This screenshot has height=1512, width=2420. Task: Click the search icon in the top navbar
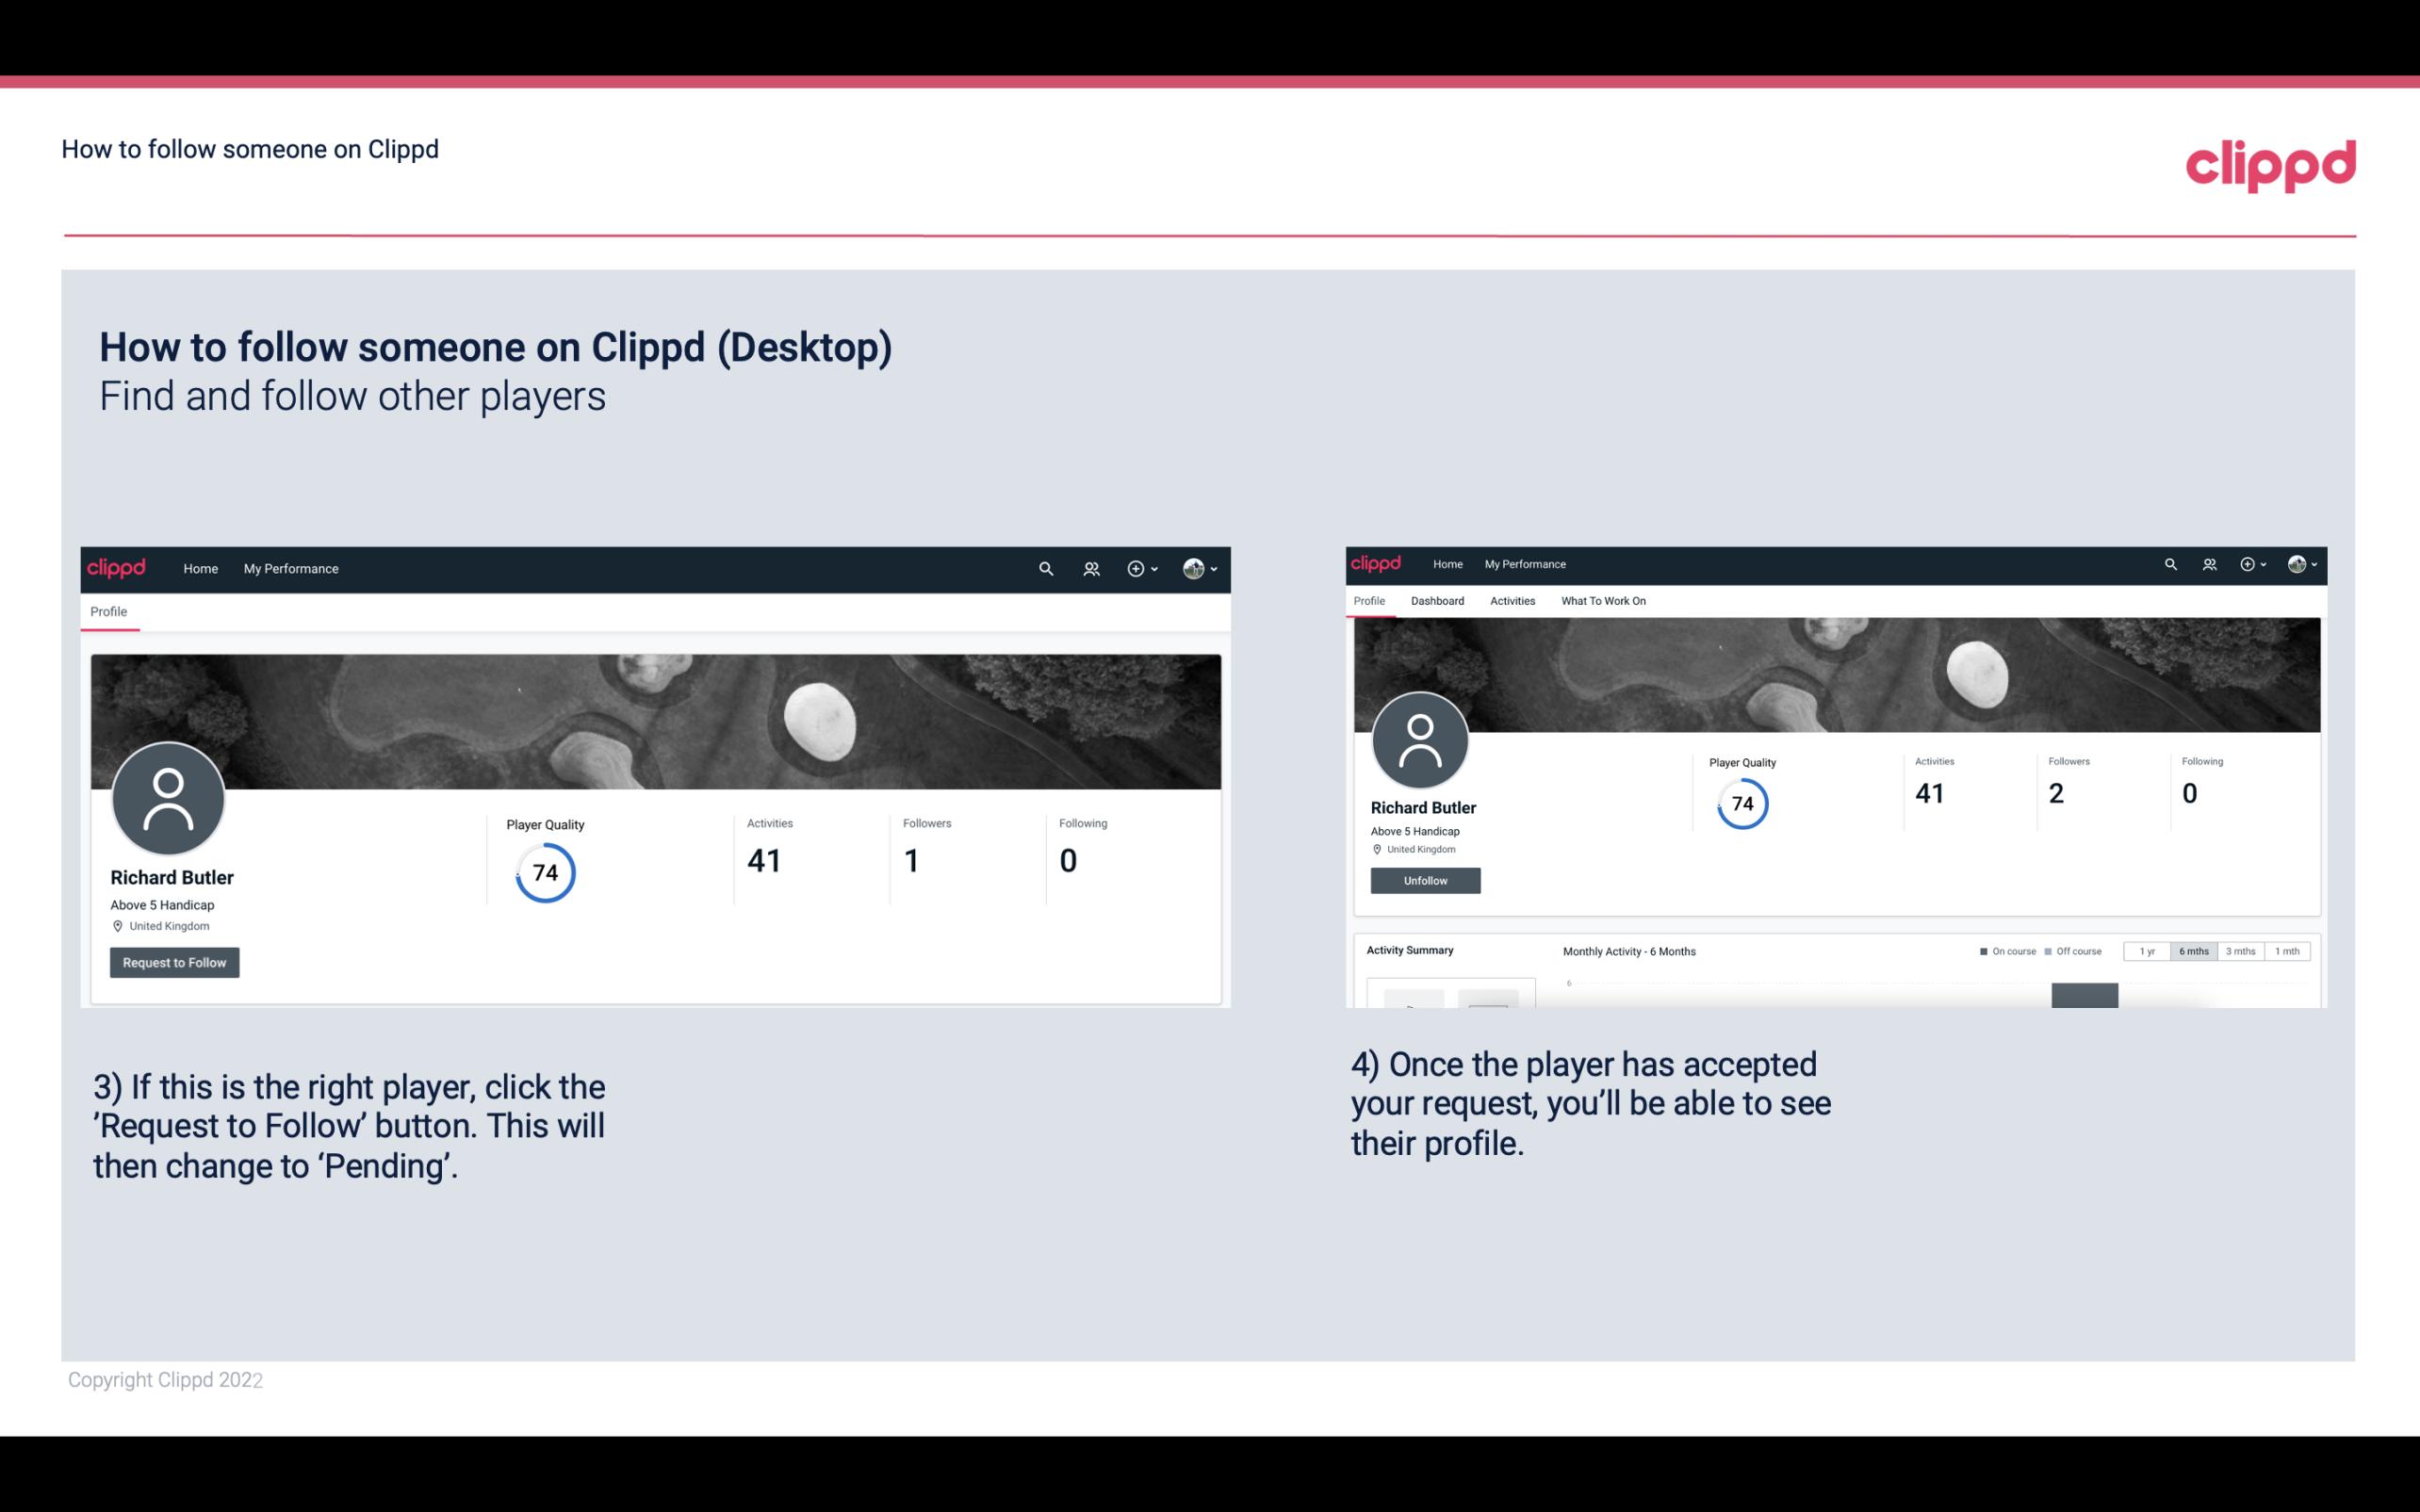coord(1045,568)
